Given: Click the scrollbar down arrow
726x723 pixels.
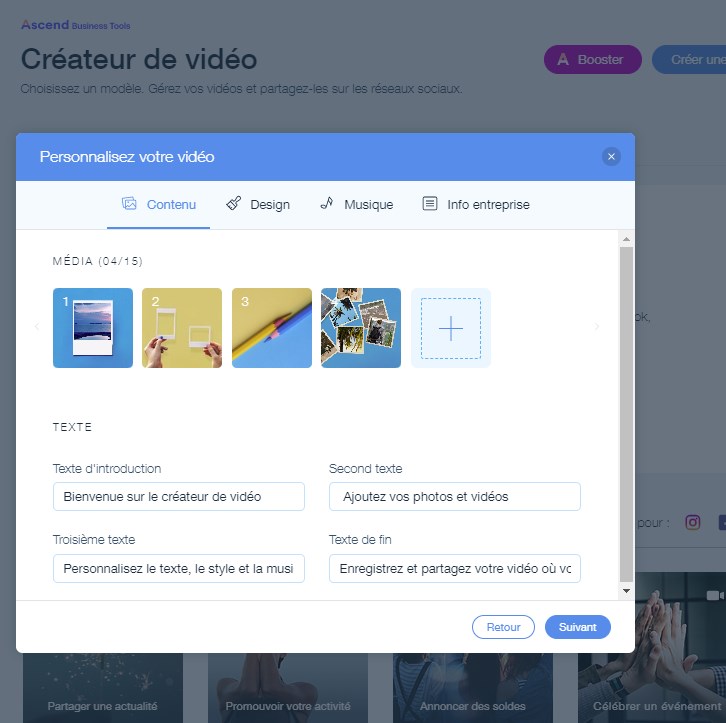Looking at the screenshot, I should pyautogui.click(x=626, y=591).
